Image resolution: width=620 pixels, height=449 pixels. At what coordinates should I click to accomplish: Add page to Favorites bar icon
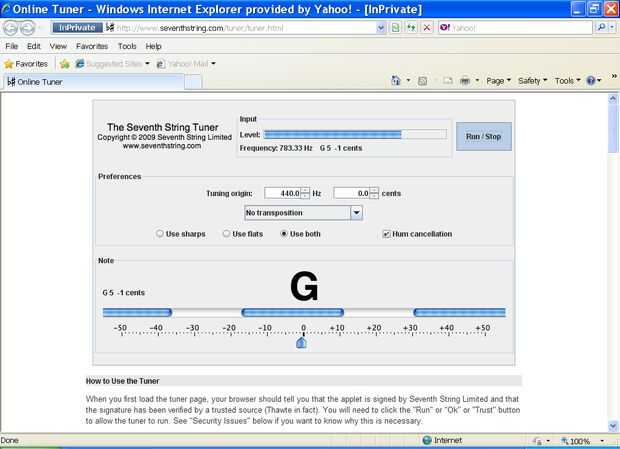click(65, 64)
